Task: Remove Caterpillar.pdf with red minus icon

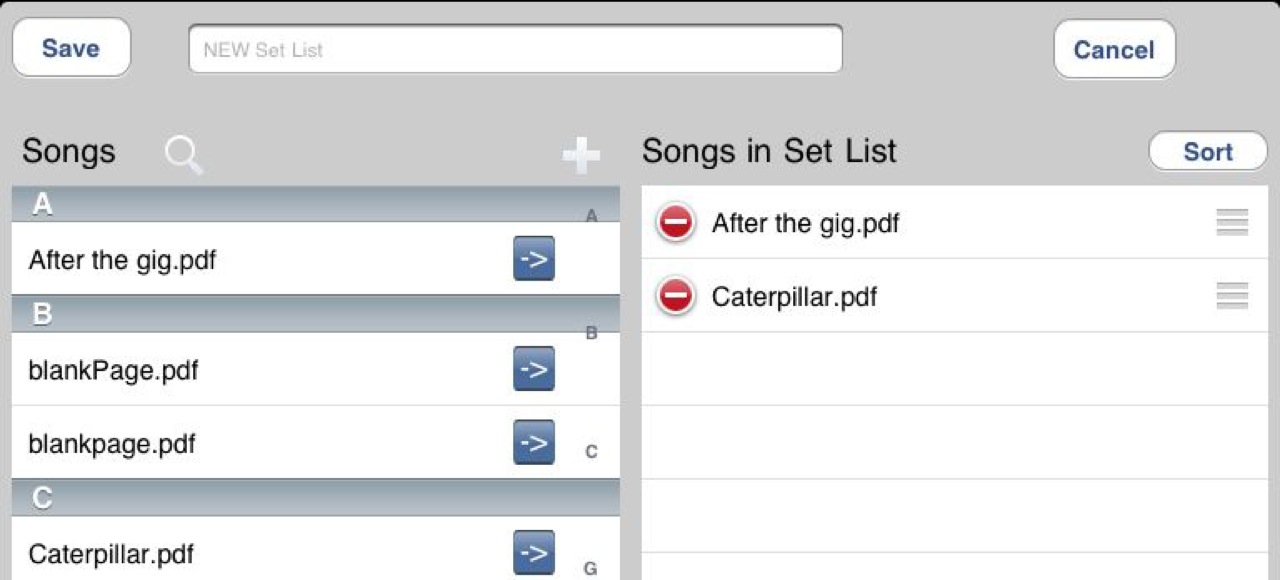Action: coord(676,296)
